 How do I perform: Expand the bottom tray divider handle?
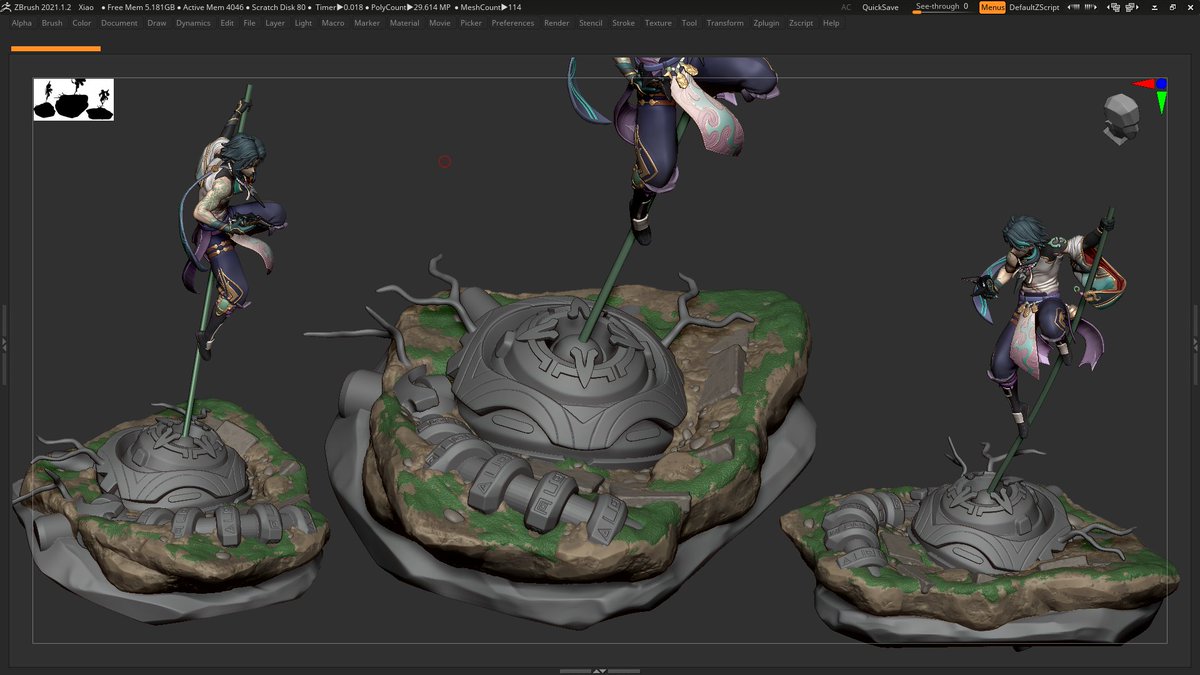pos(600,671)
